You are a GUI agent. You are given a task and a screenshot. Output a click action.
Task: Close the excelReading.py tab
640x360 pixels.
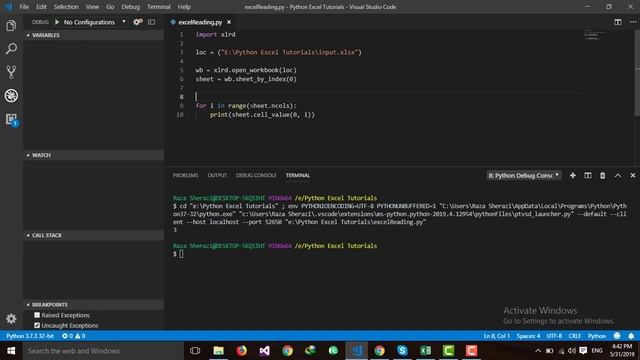tap(229, 22)
